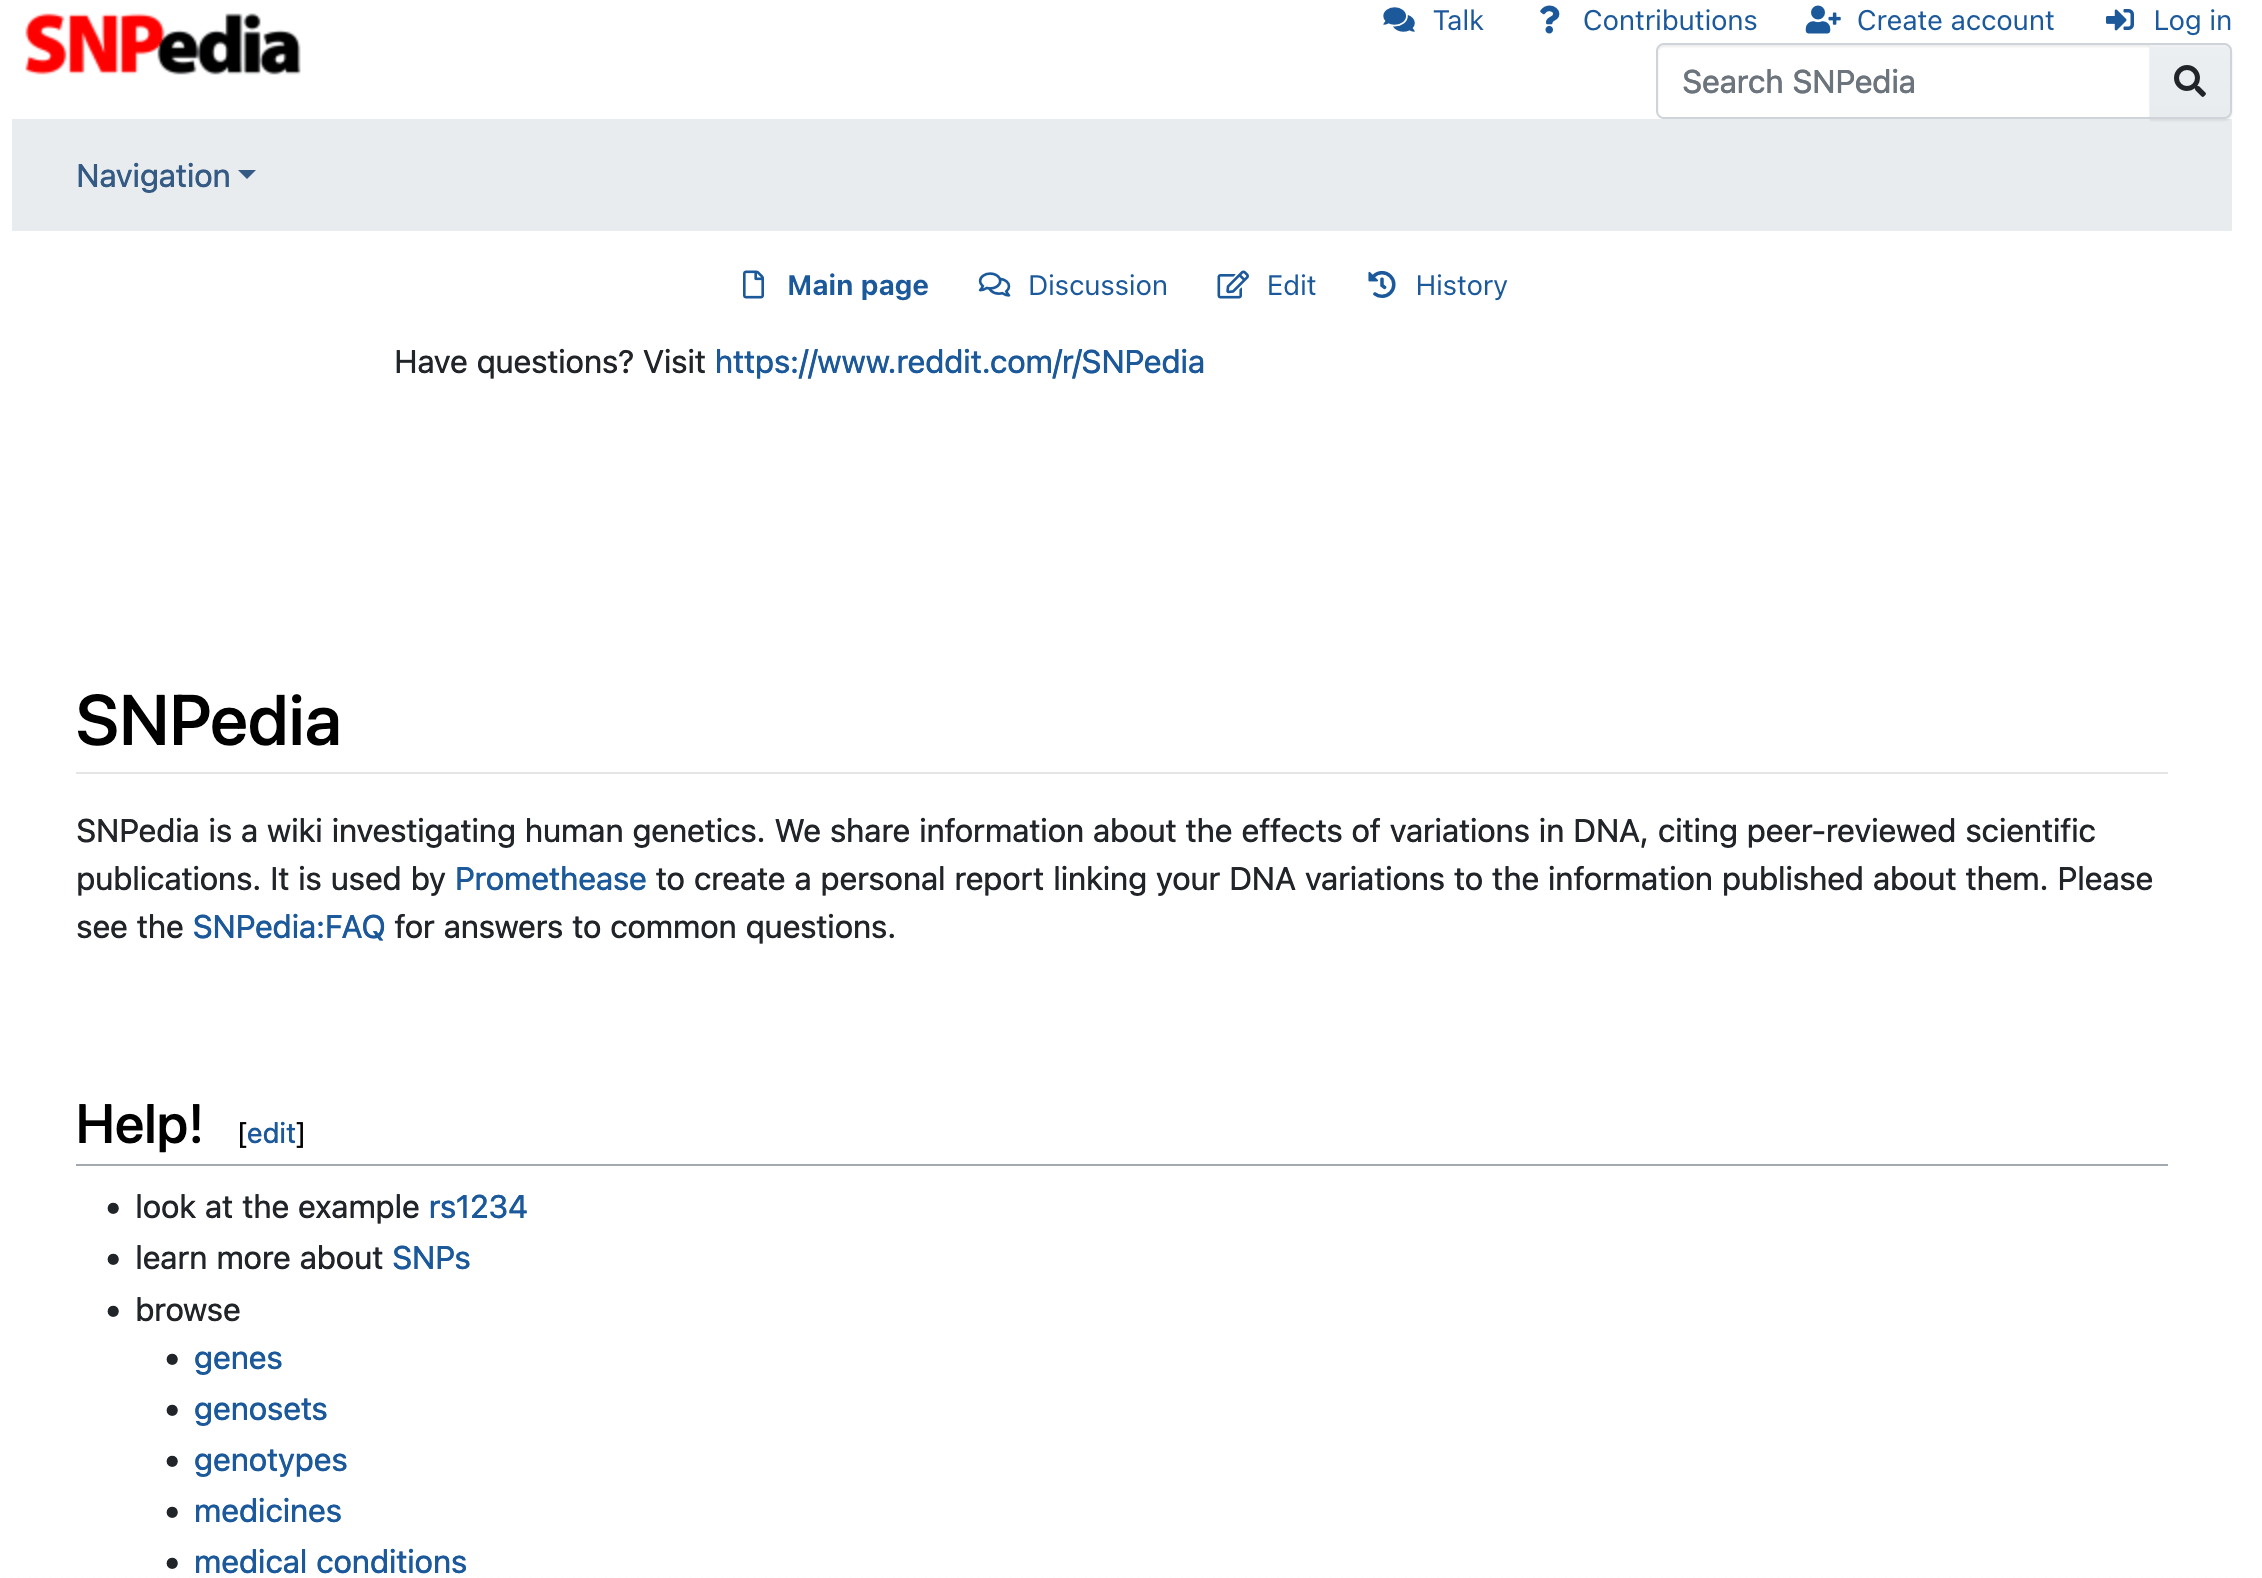2262x1578 pixels.
Task: Switch to the Discussion tab
Action: click(1097, 286)
